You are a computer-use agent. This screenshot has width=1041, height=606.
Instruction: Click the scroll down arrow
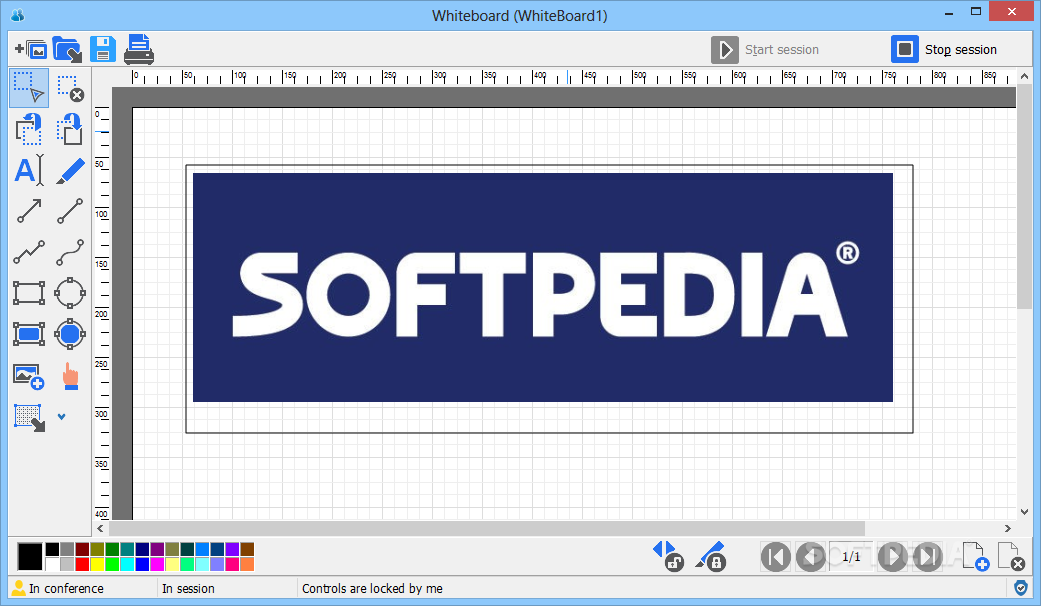pyautogui.click(x=1024, y=512)
